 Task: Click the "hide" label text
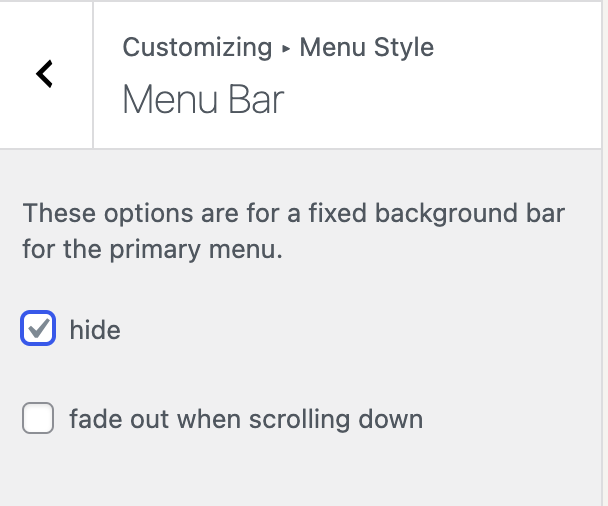95,330
